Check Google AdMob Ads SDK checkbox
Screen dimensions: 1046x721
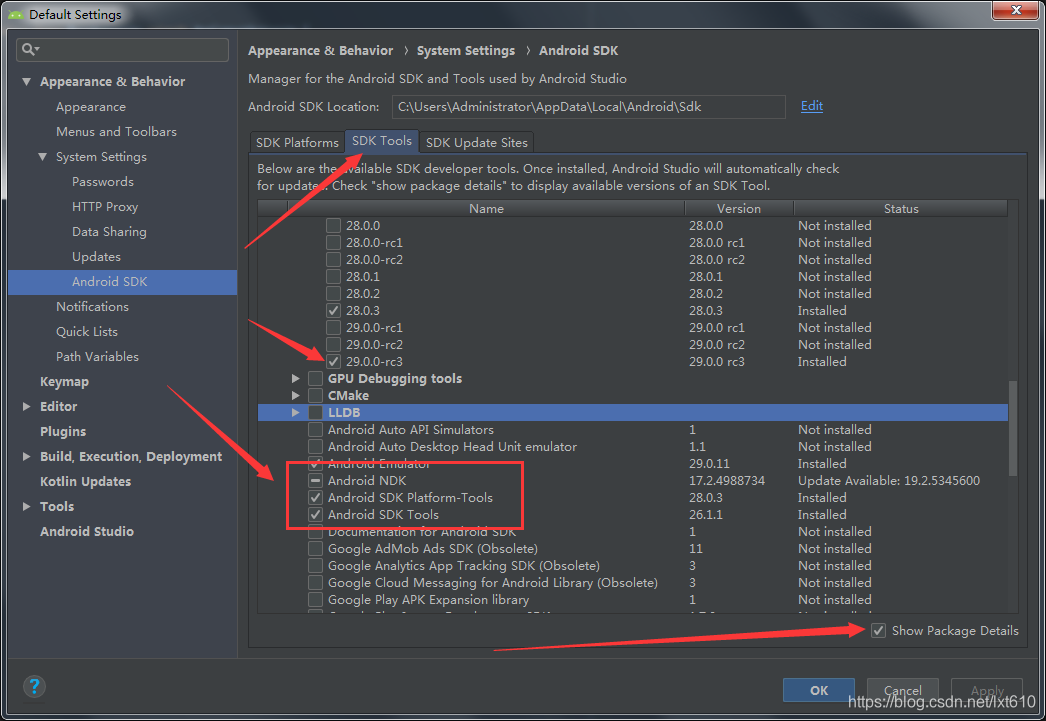tap(316, 549)
